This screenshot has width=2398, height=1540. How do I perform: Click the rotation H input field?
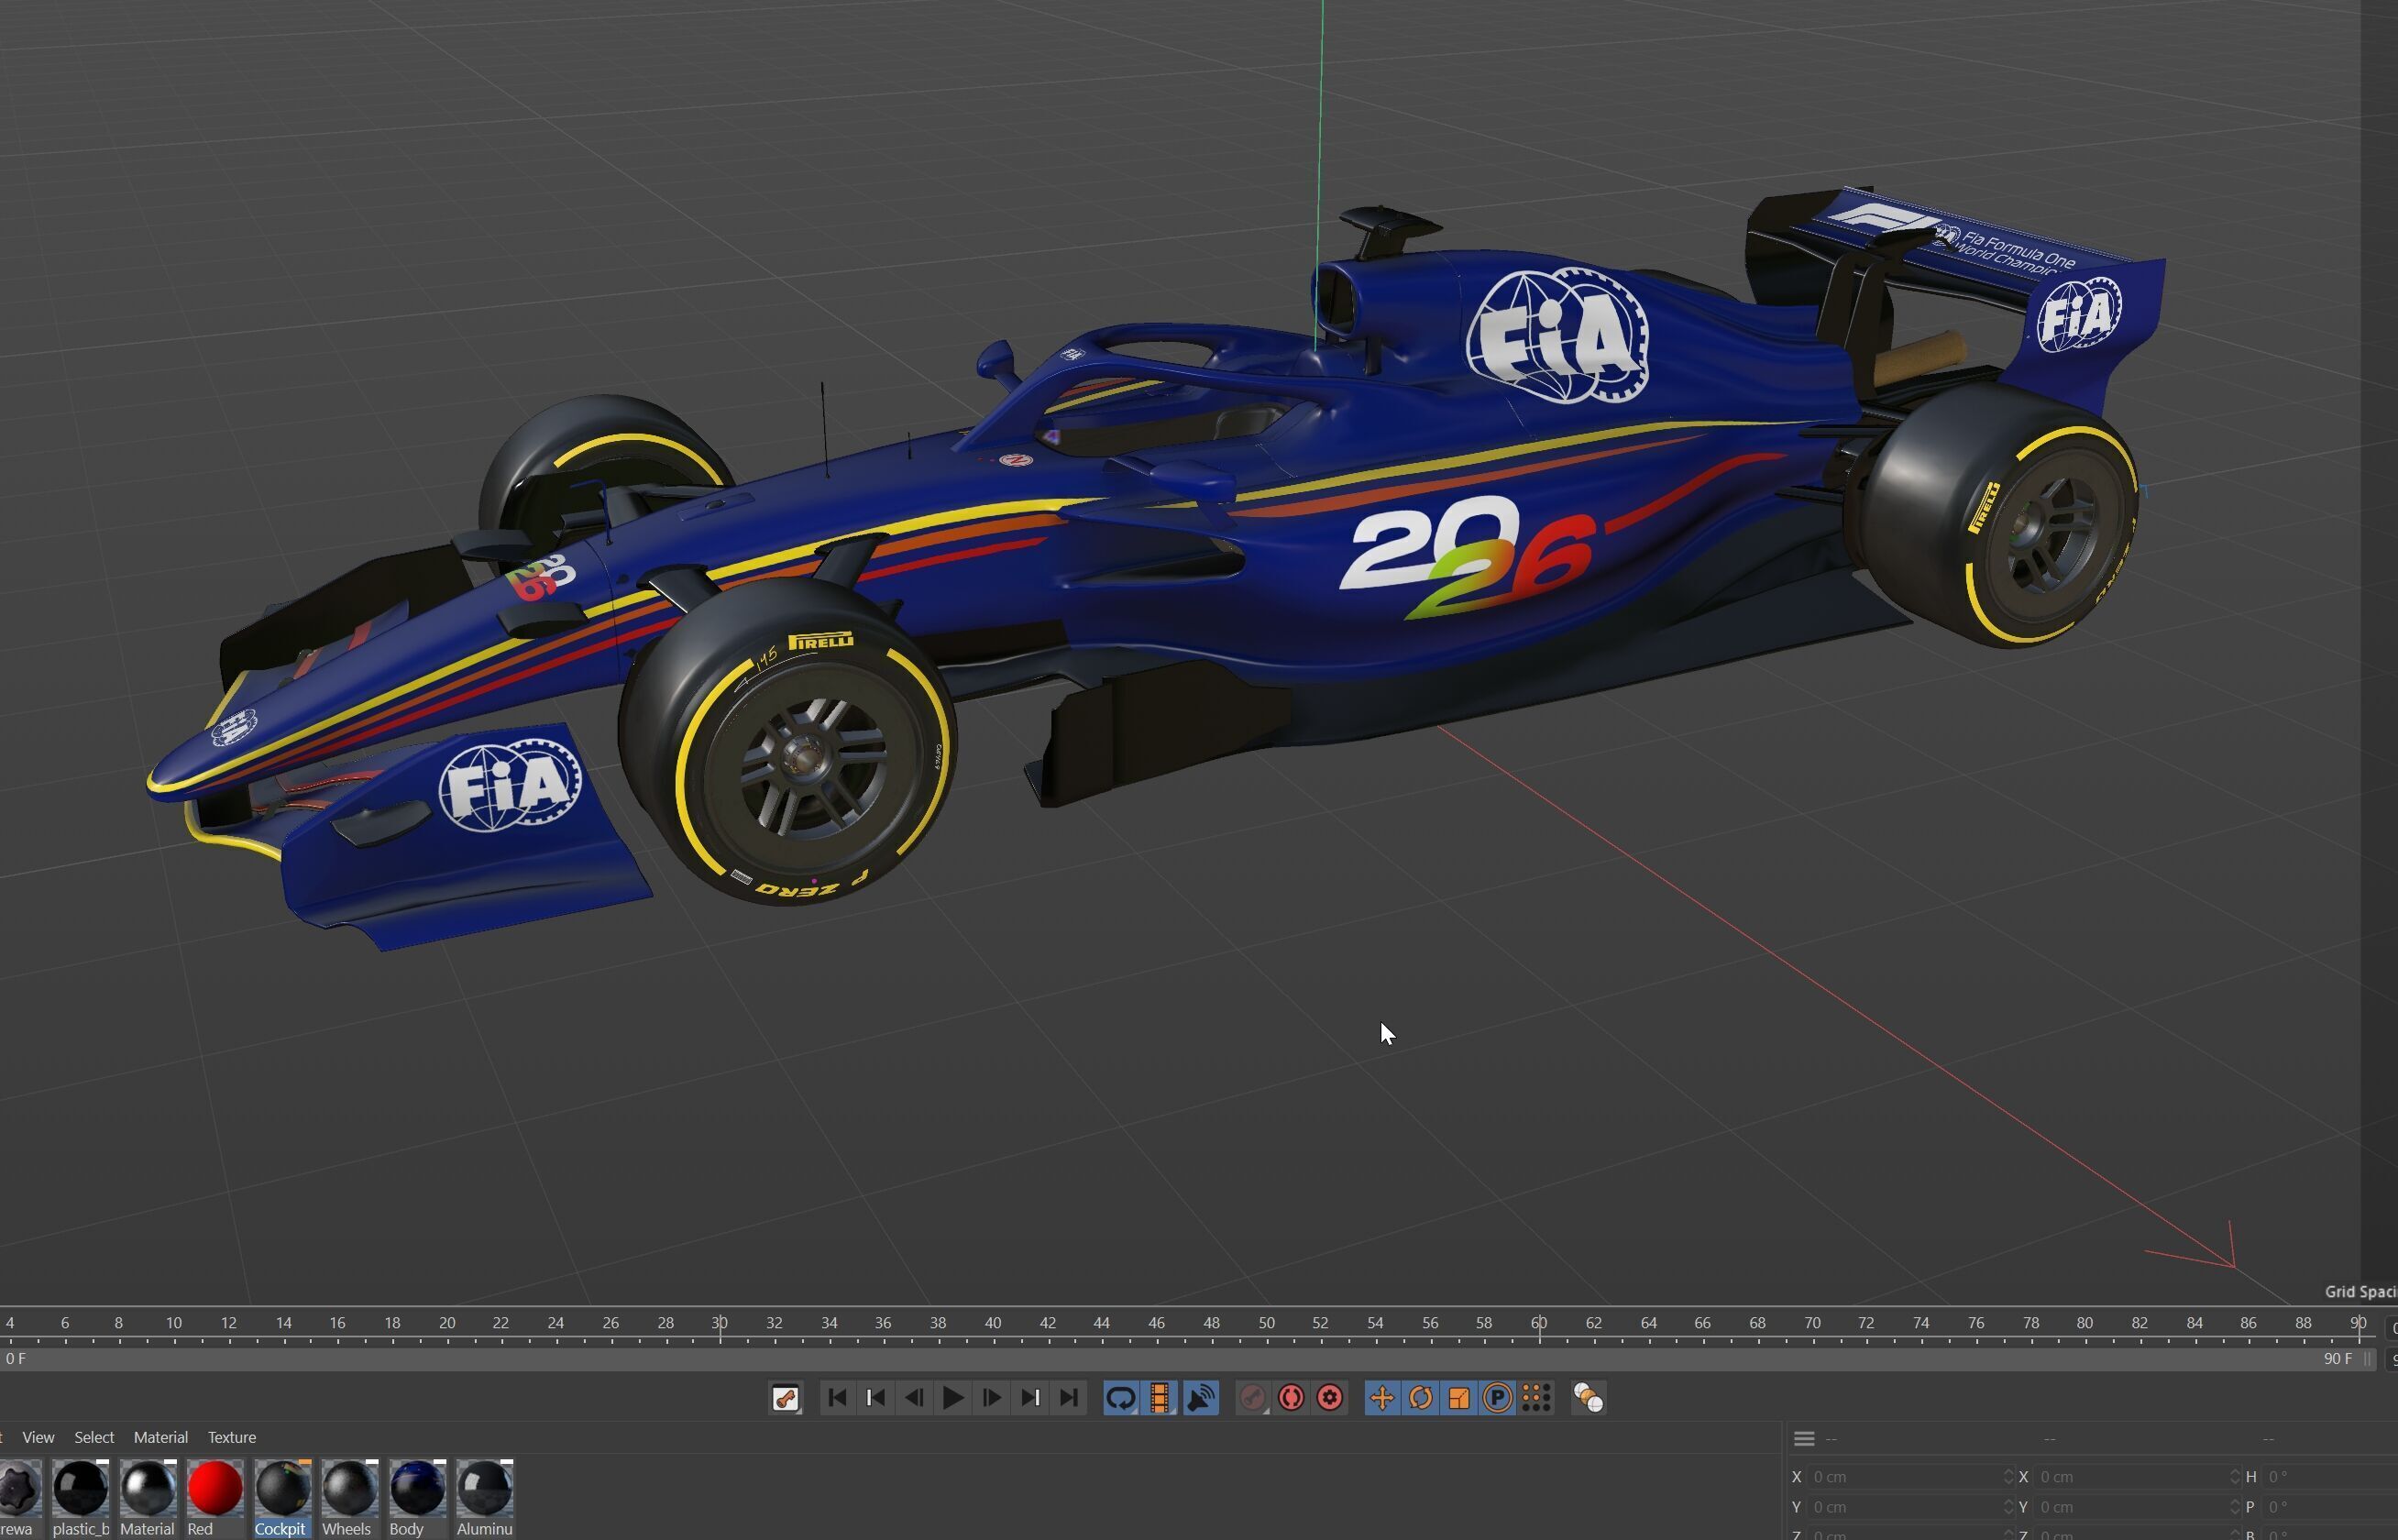pos(2329,1477)
